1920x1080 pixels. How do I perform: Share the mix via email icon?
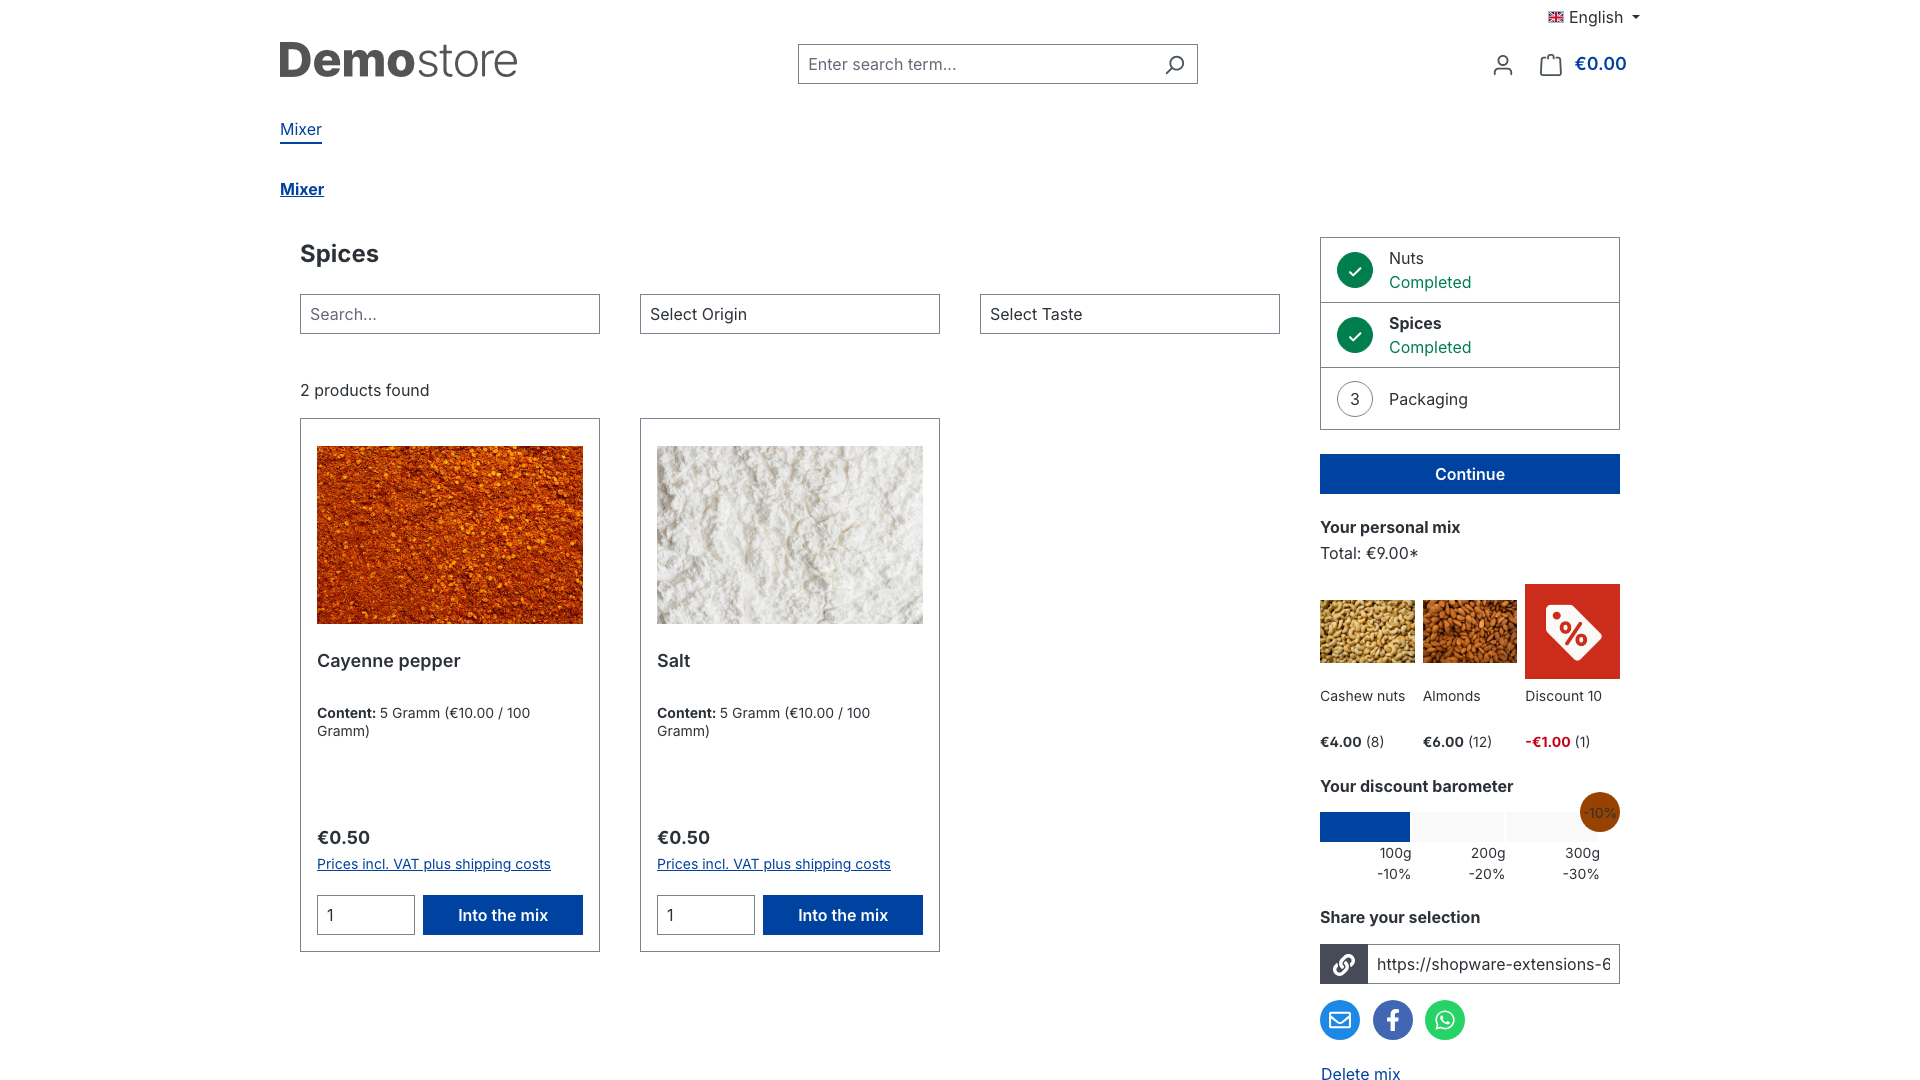[x=1340, y=1020]
